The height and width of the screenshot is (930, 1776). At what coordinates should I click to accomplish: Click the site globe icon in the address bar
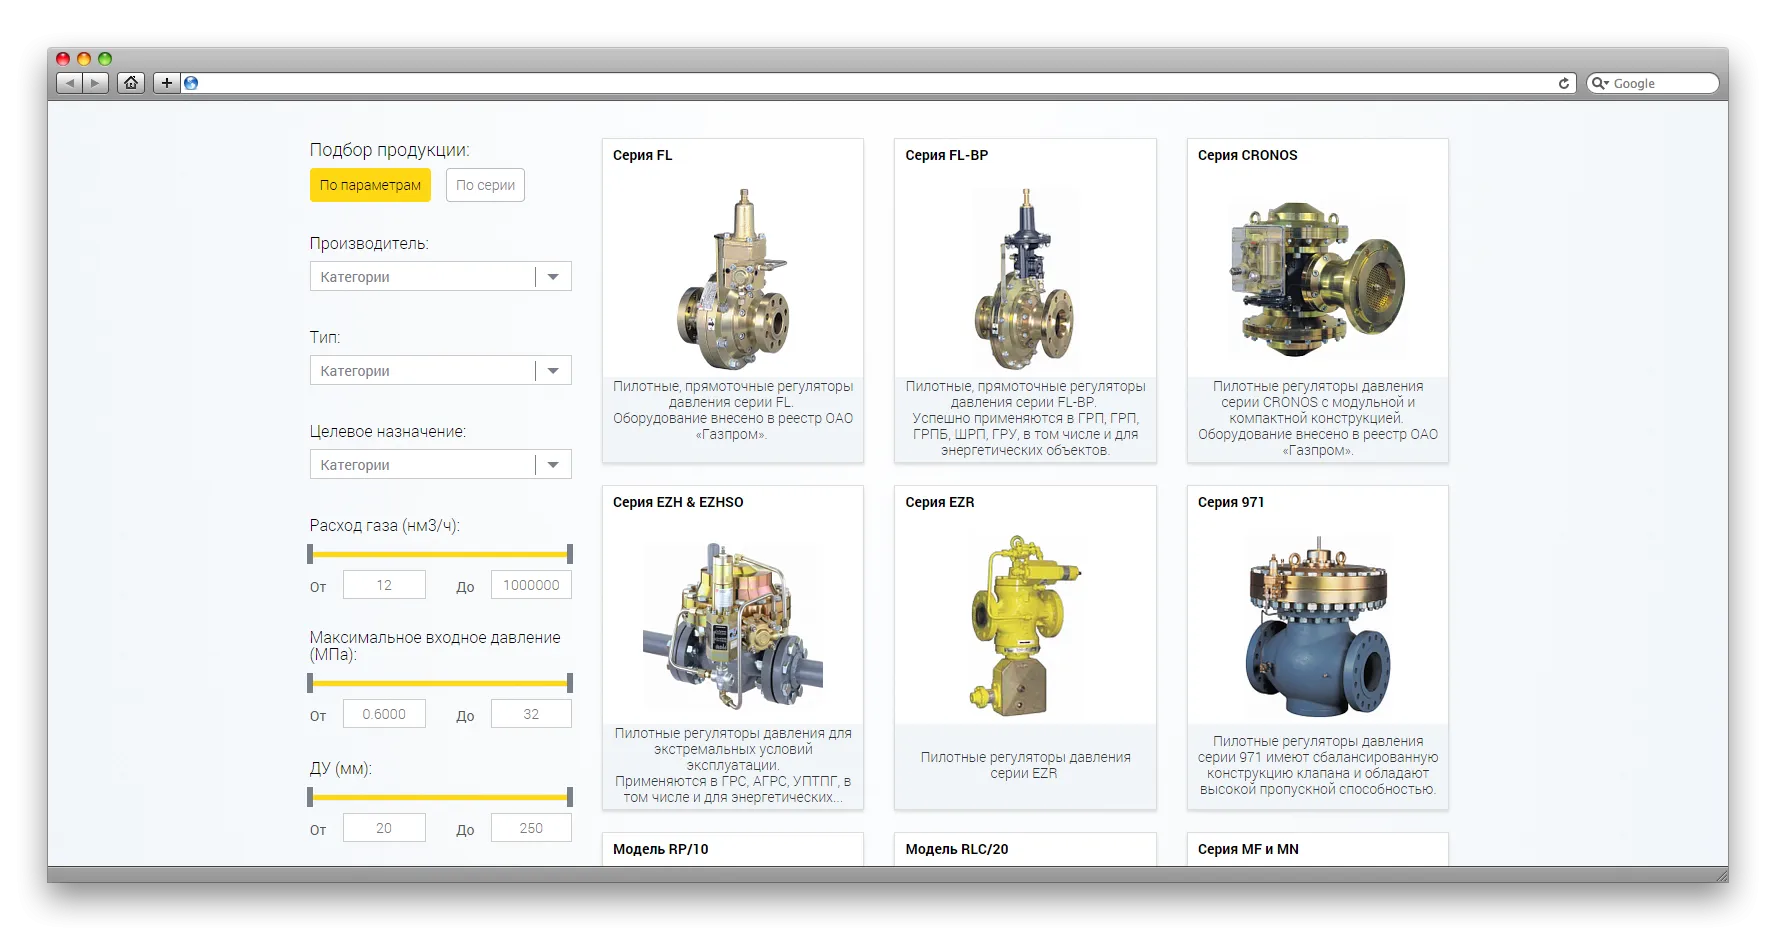(191, 83)
